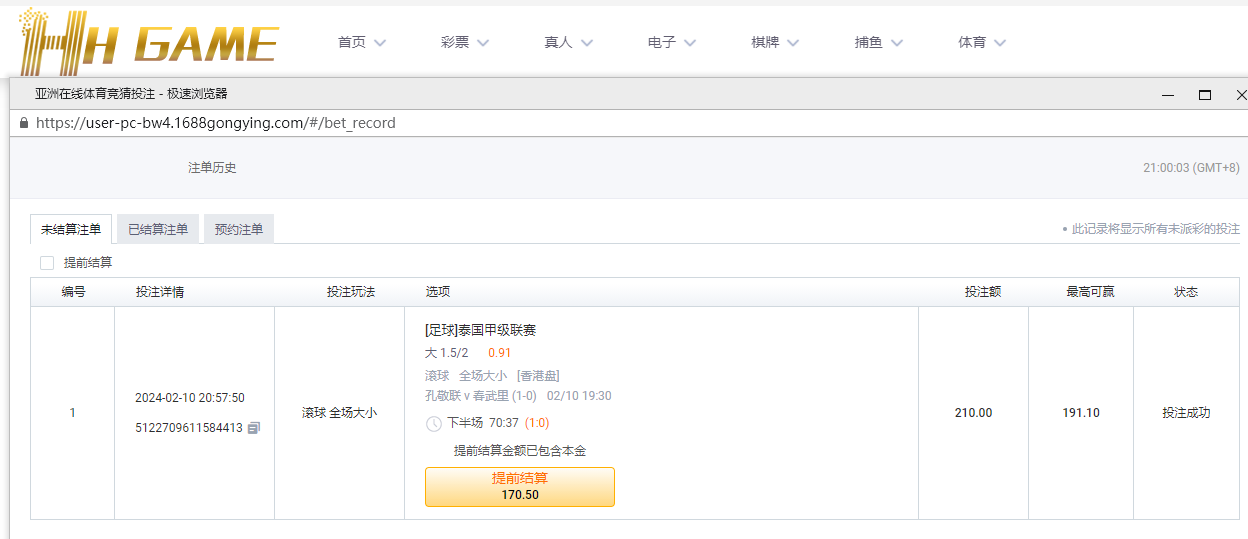
Task: Click the 大 1.5/2 selection text
Action: tap(447, 353)
